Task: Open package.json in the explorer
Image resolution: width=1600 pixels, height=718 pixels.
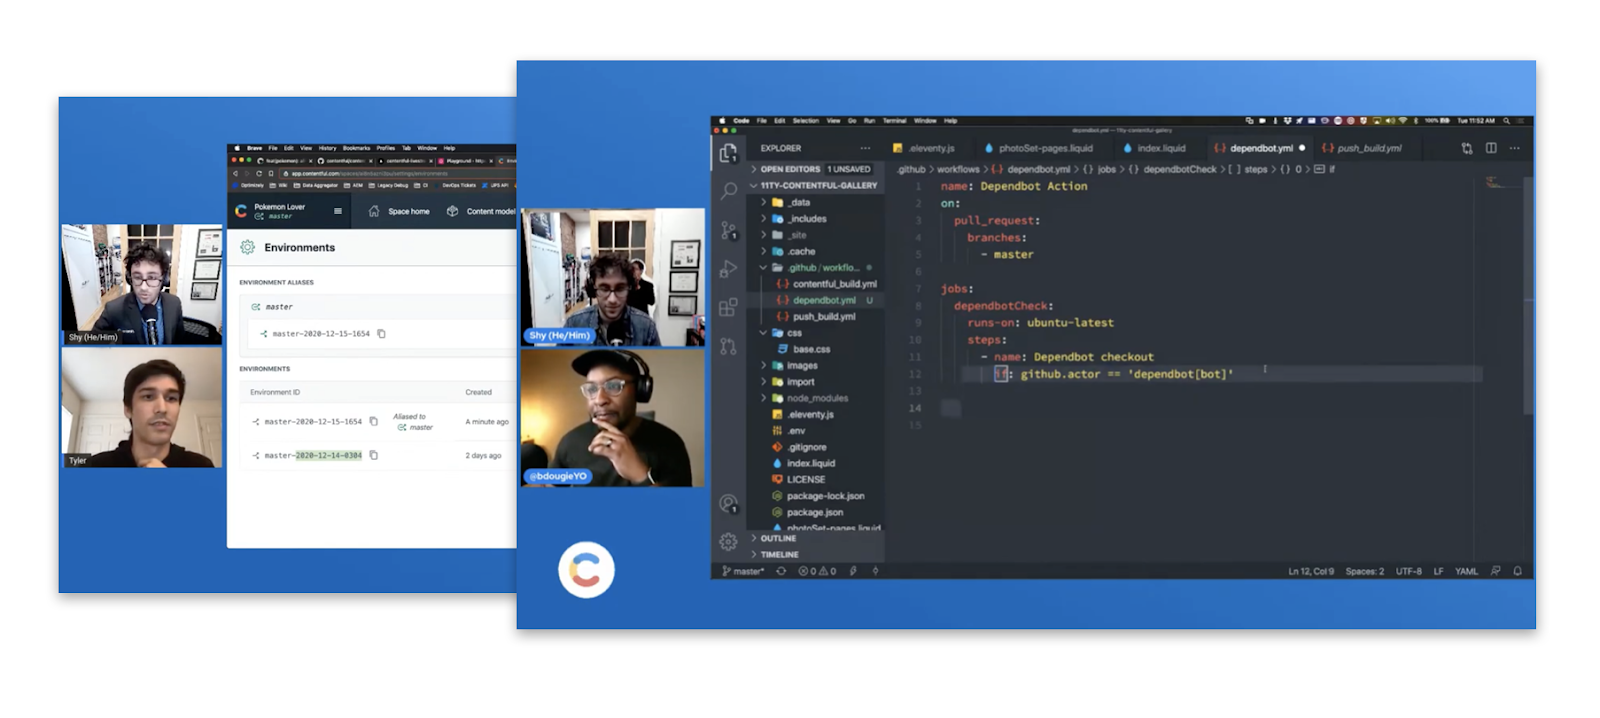Action: (806, 512)
